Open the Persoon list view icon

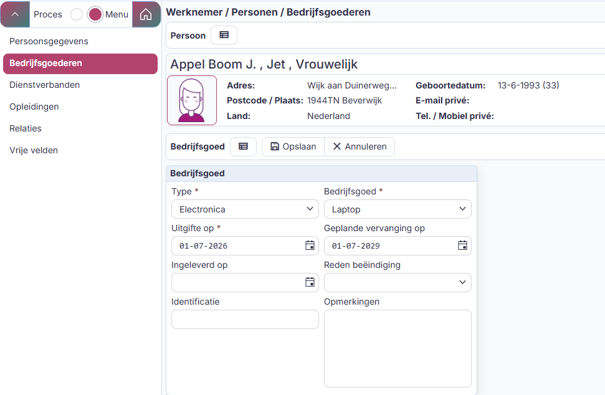224,35
